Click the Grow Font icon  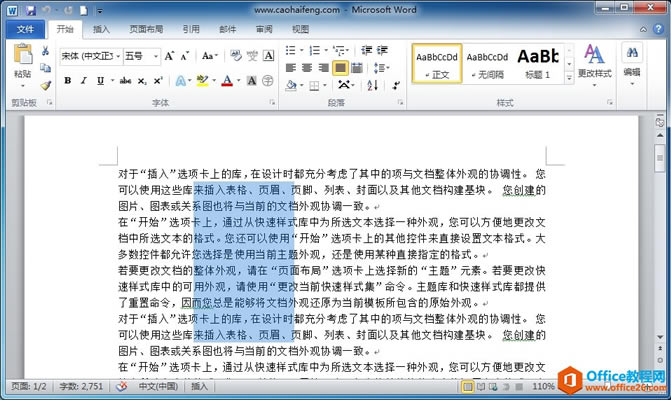pos(169,56)
